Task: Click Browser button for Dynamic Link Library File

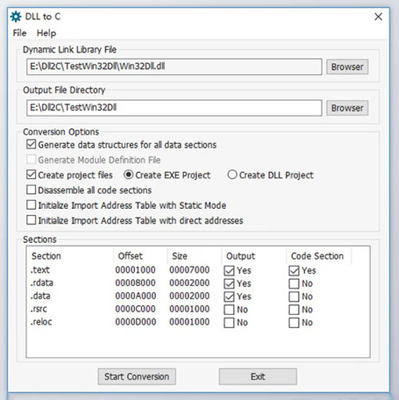Action: pyautogui.click(x=347, y=67)
